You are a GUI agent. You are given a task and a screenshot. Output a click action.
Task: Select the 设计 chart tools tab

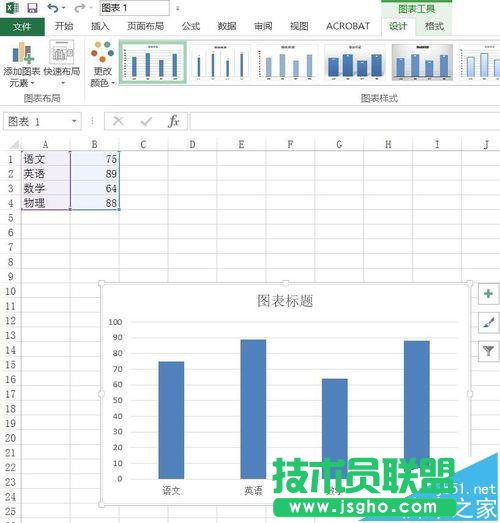pyautogui.click(x=398, y=26)
